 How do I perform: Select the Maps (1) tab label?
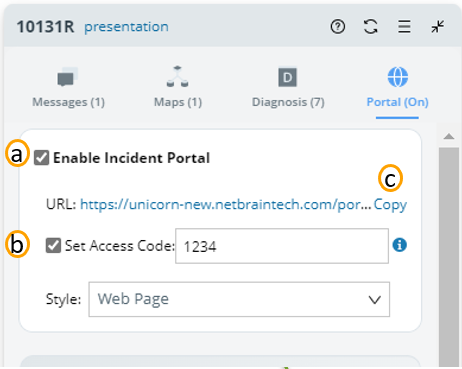(x=178, y=102)
